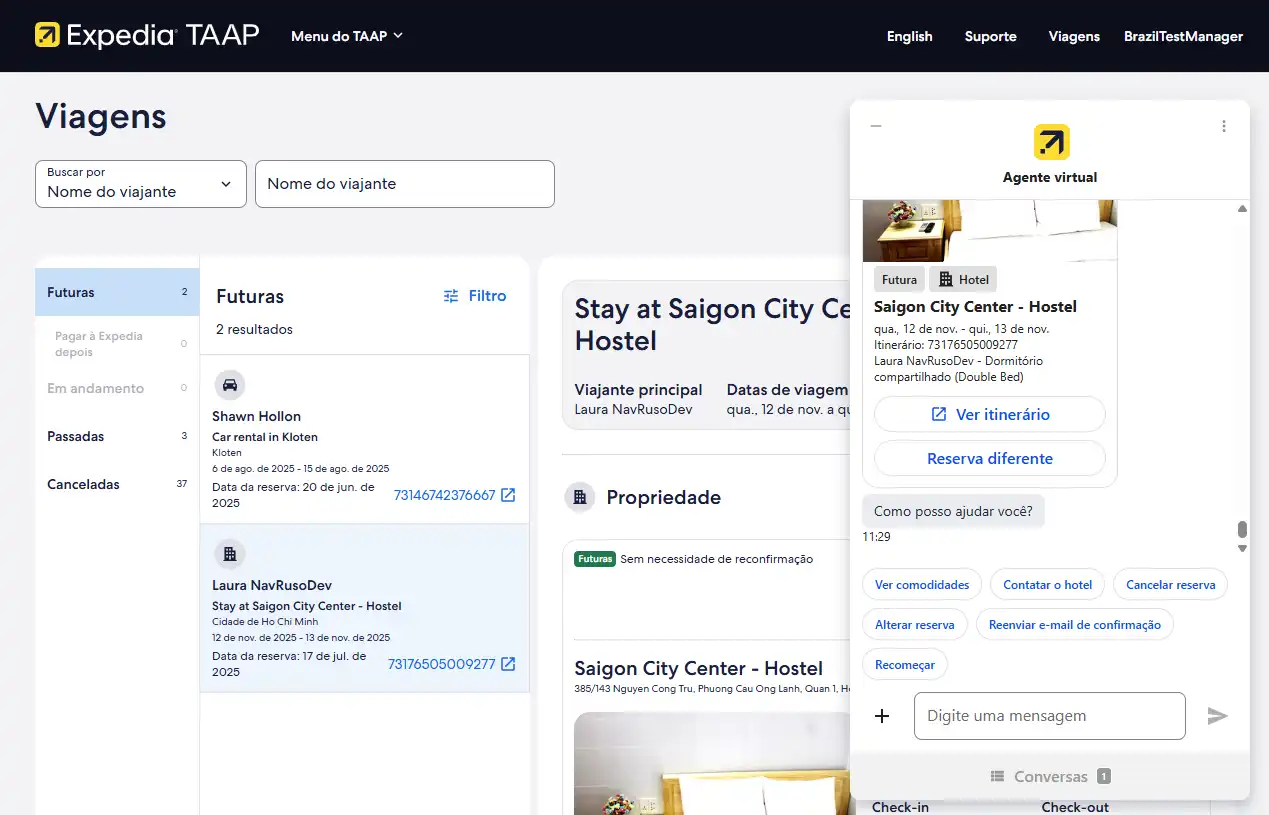Focus the Nome do viajante search field
The image size is (1269, 815).
click(405, 184)
